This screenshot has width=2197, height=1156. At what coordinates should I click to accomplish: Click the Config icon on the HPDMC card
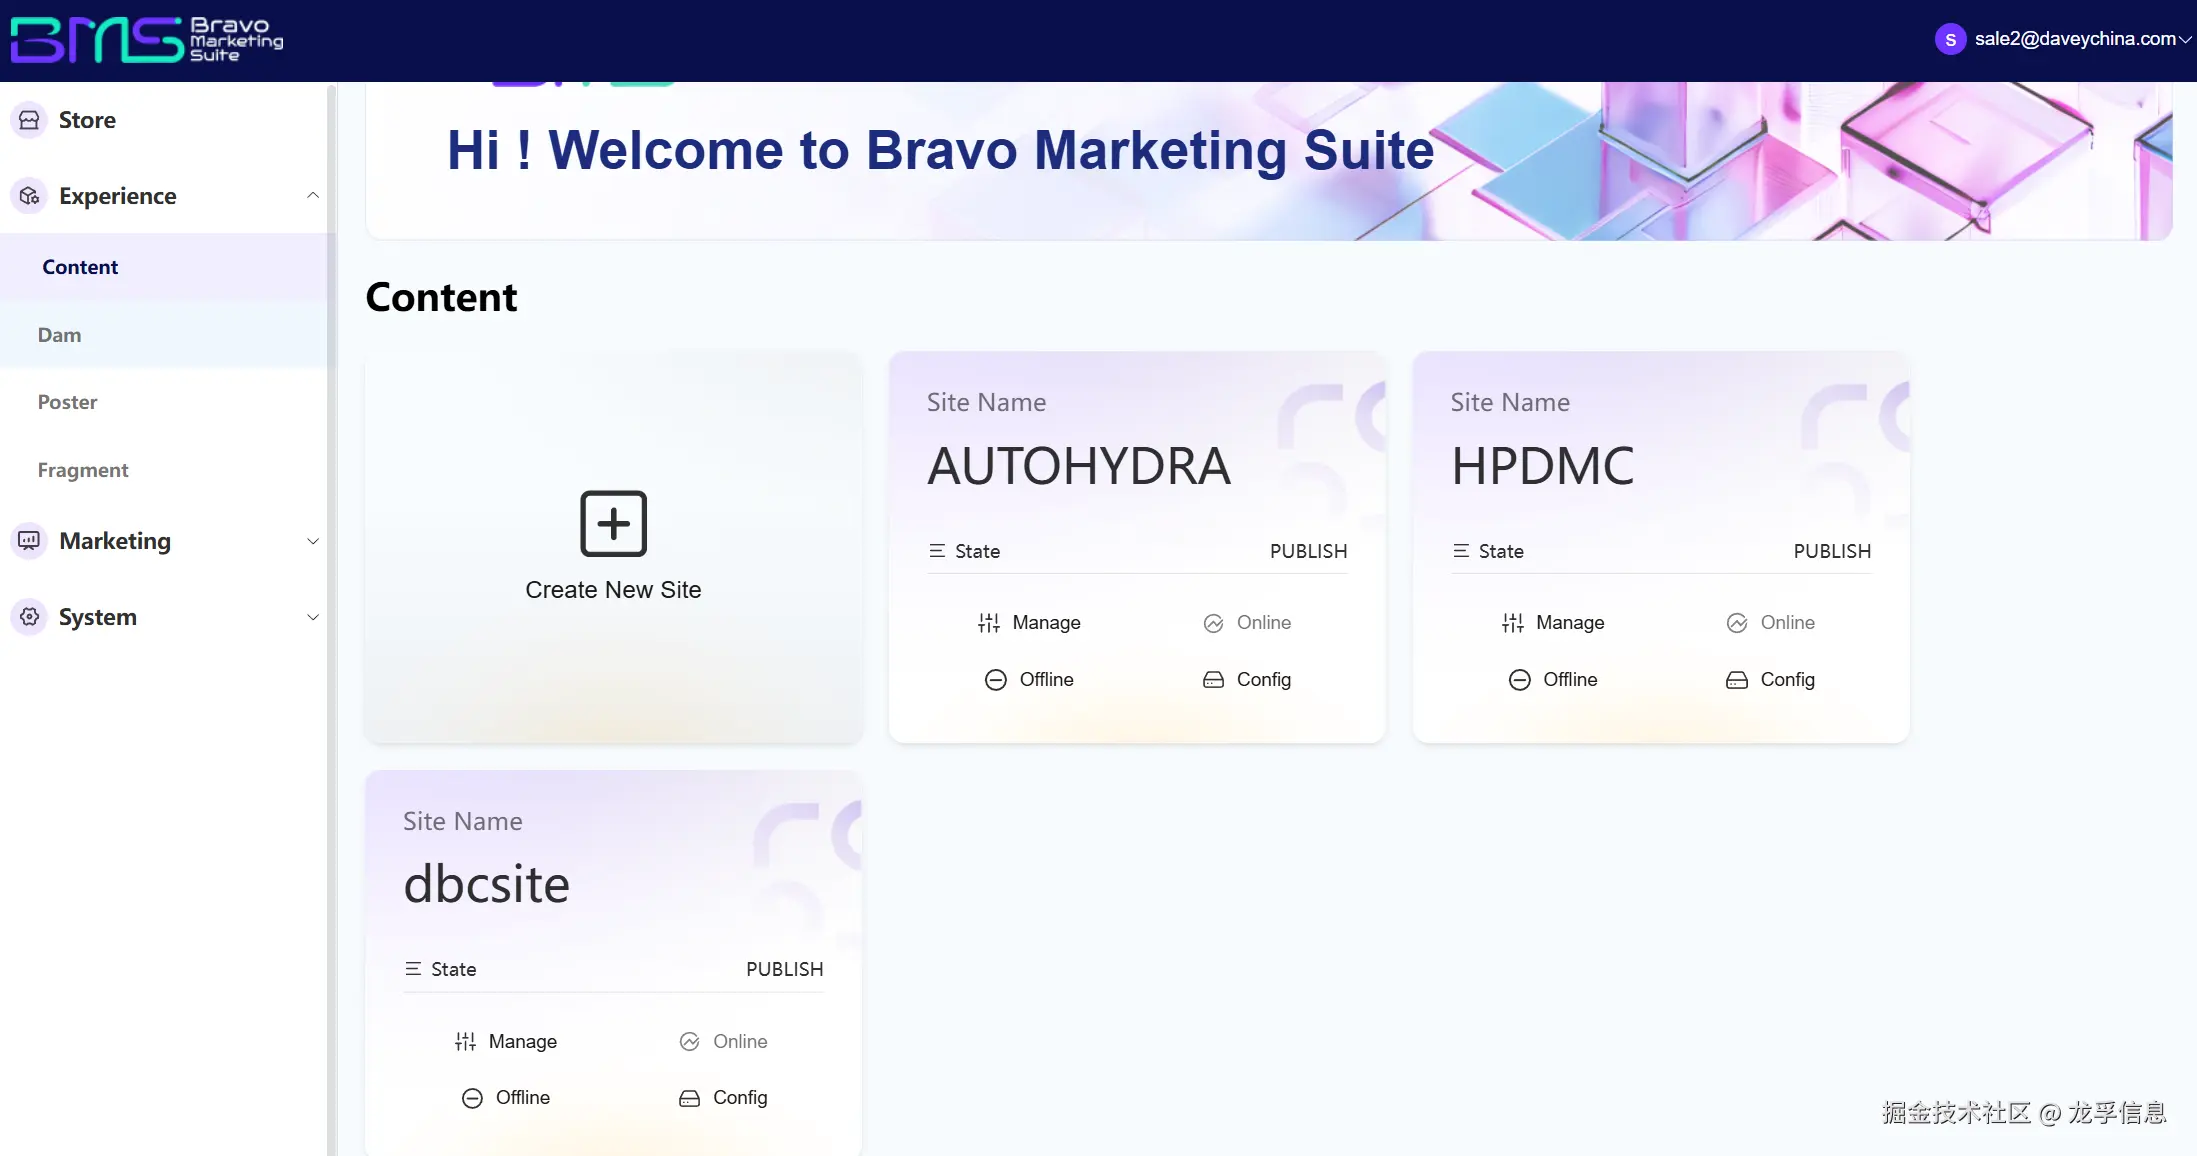[1736, 680]
